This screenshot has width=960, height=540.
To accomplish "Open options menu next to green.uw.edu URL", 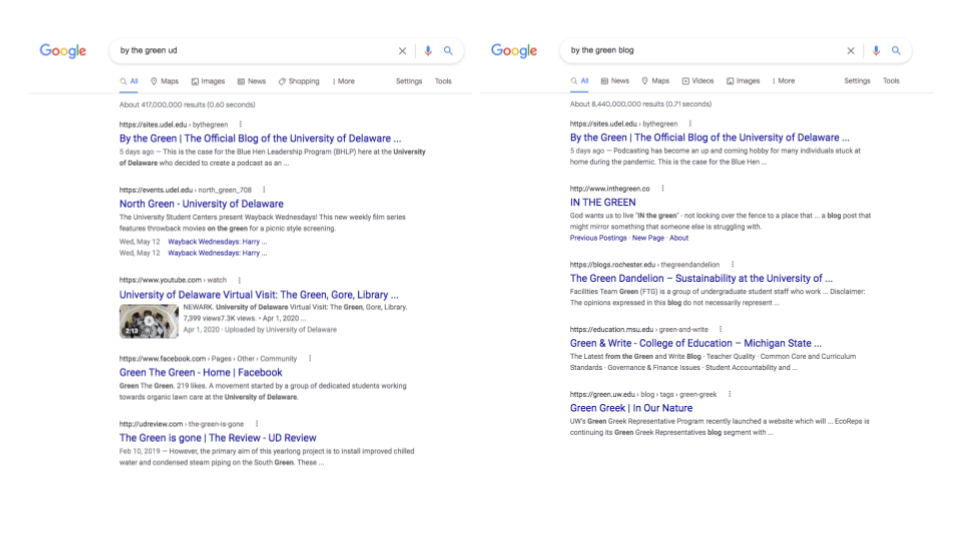I will (x=729, y=394).
